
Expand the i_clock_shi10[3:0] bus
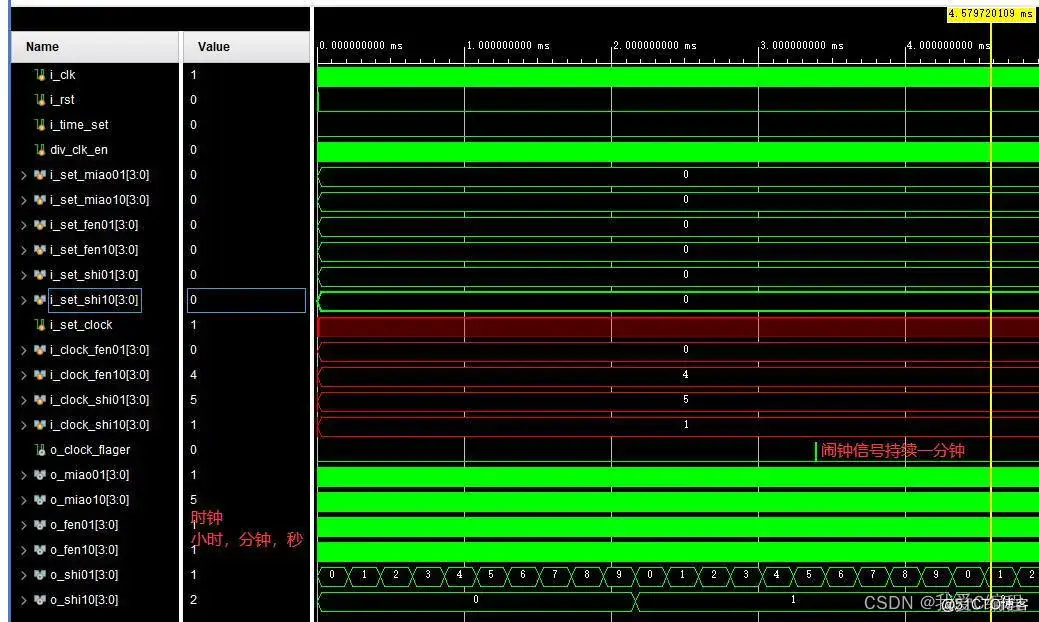pyautogui.click(x=22, y=424)
